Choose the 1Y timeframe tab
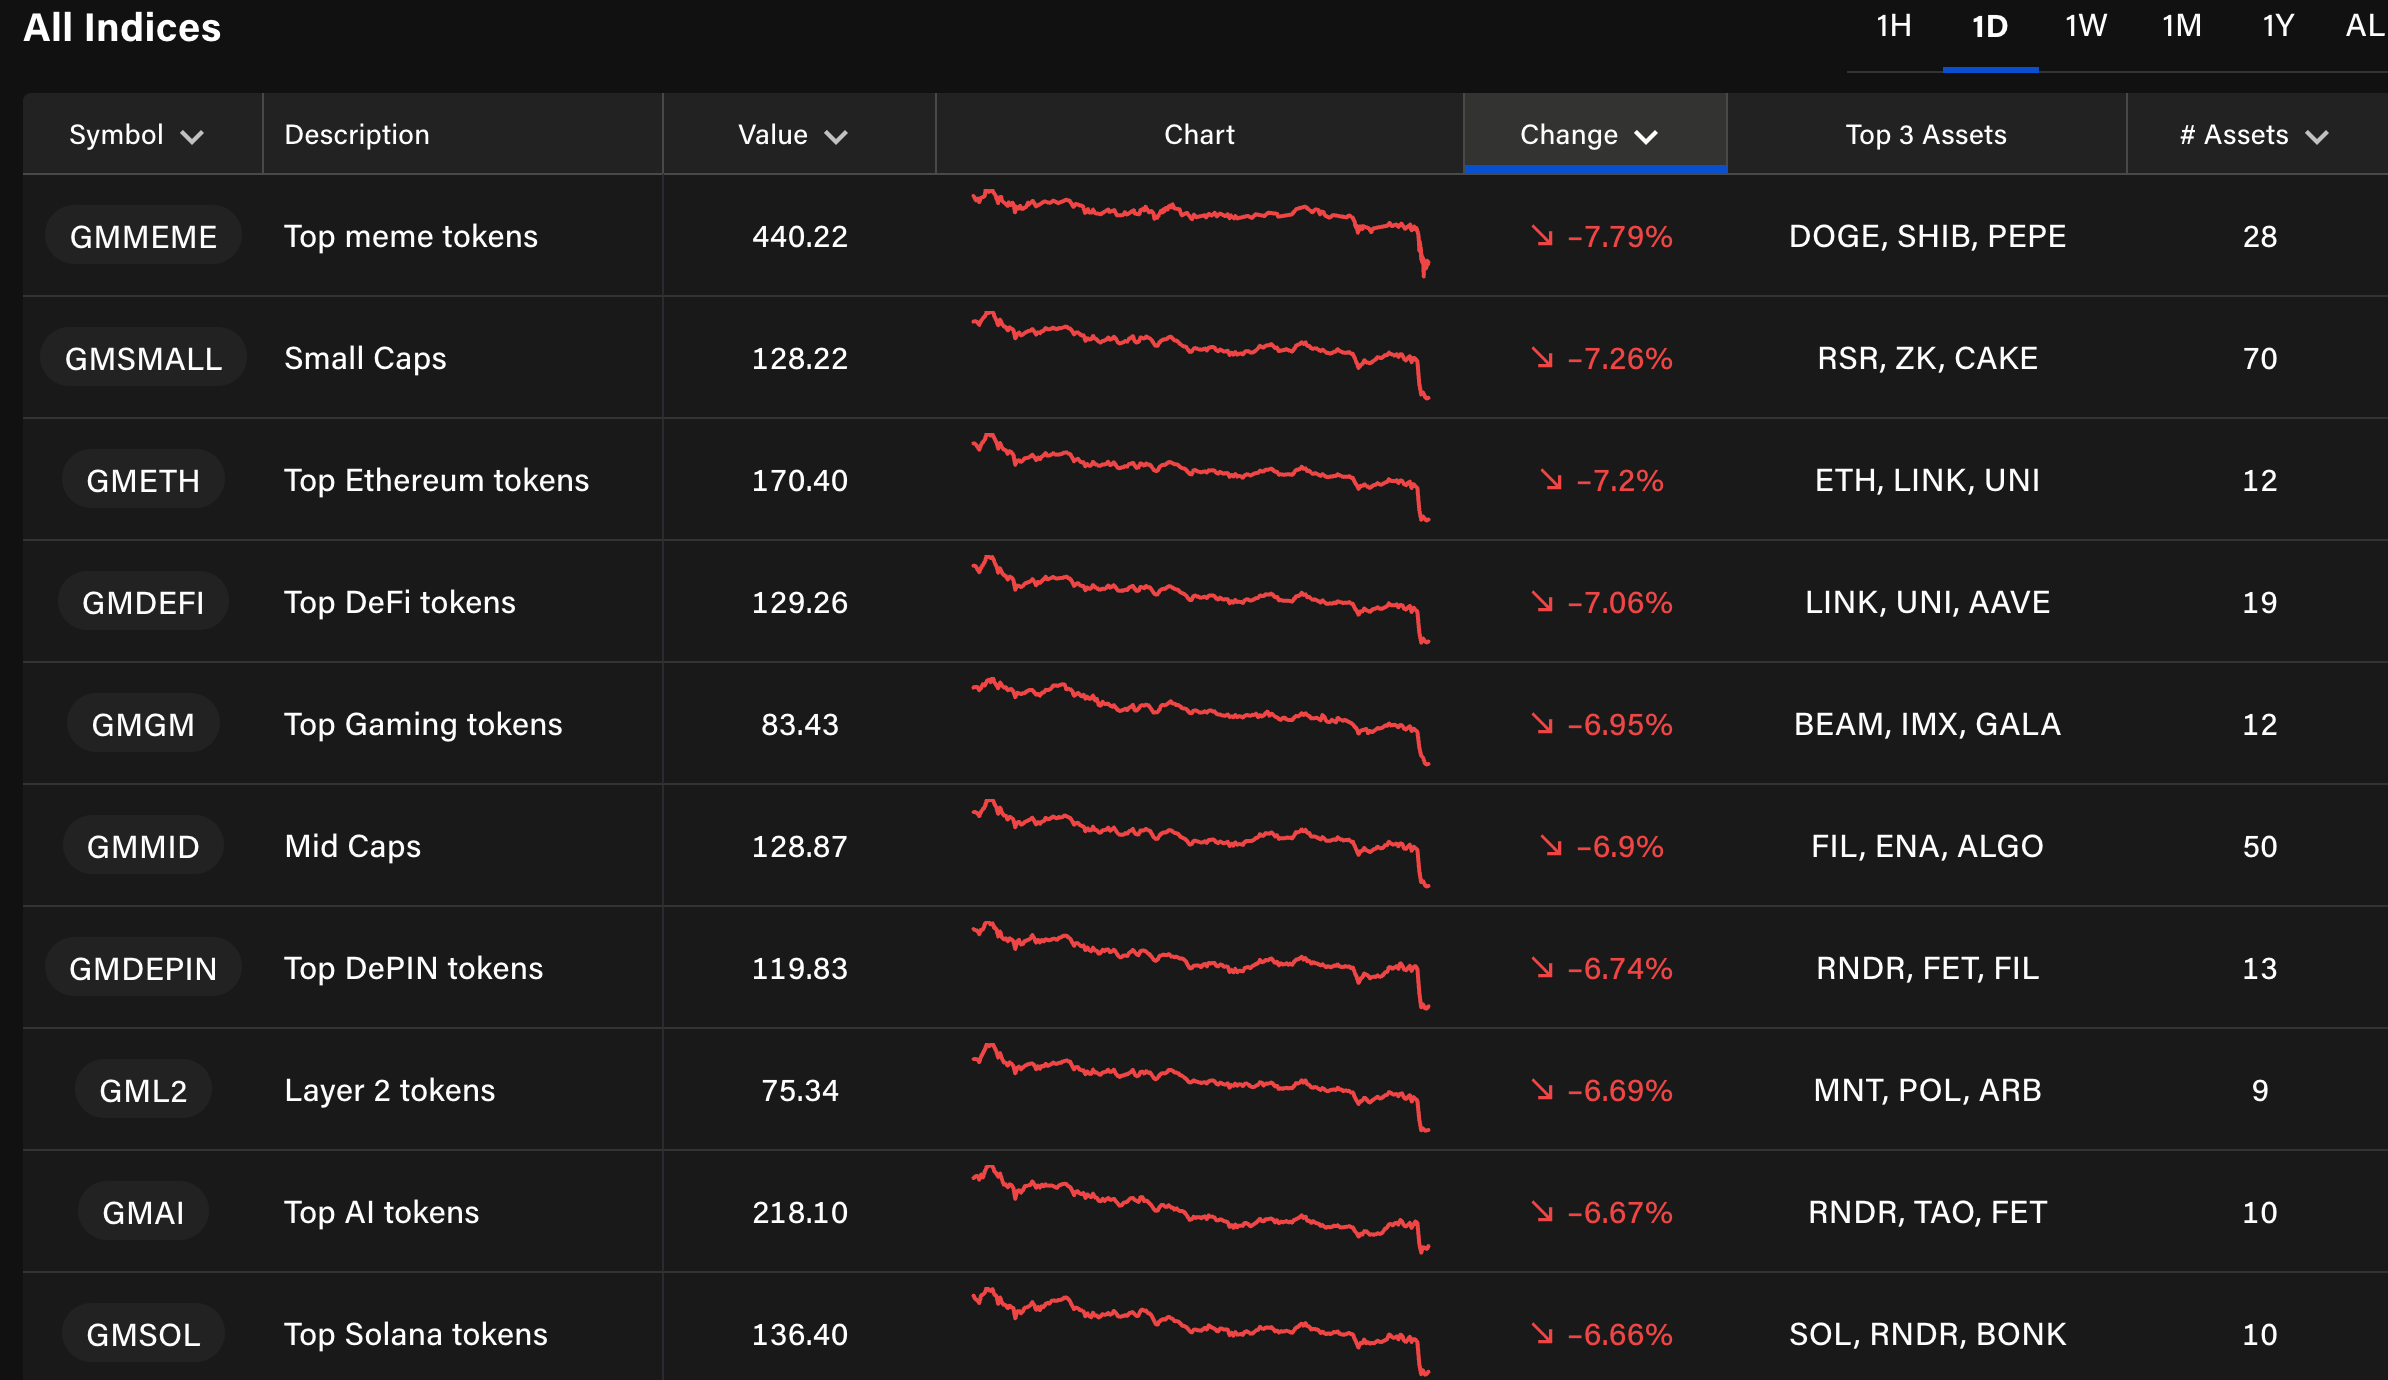2388x1380 pixels. 2278,27
